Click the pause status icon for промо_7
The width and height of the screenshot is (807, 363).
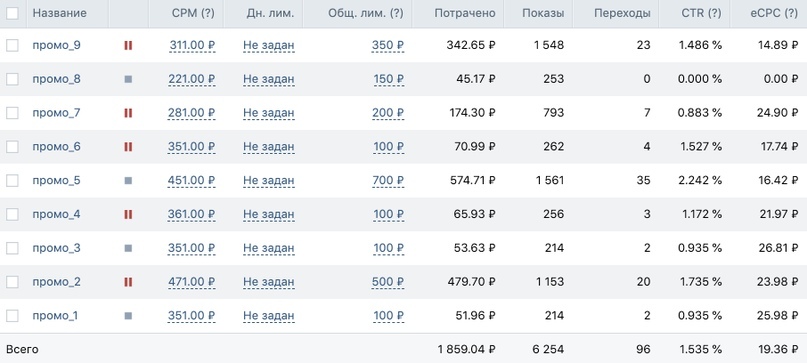[128, 113]
